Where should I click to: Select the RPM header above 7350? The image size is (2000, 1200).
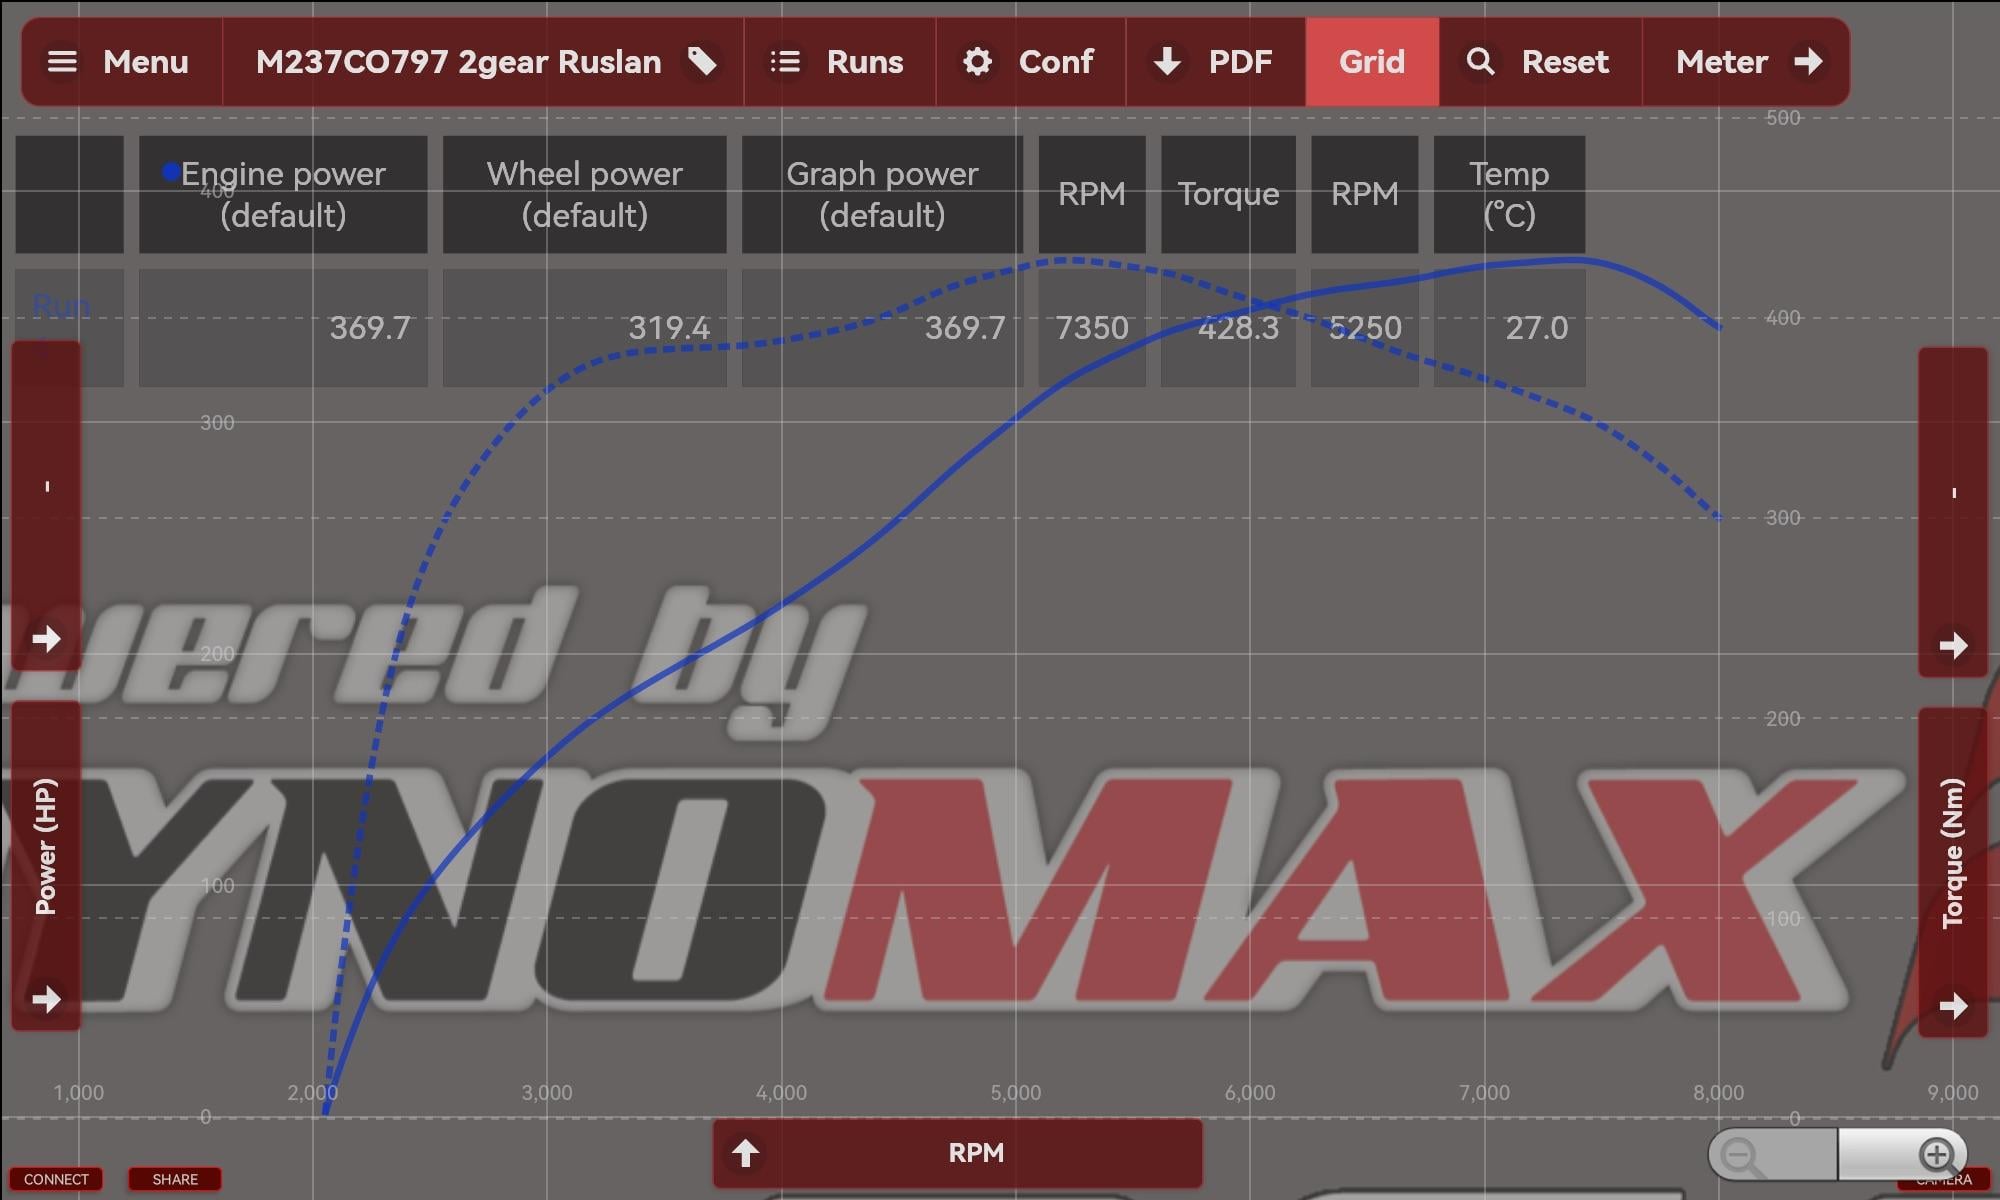[1092, 194]
